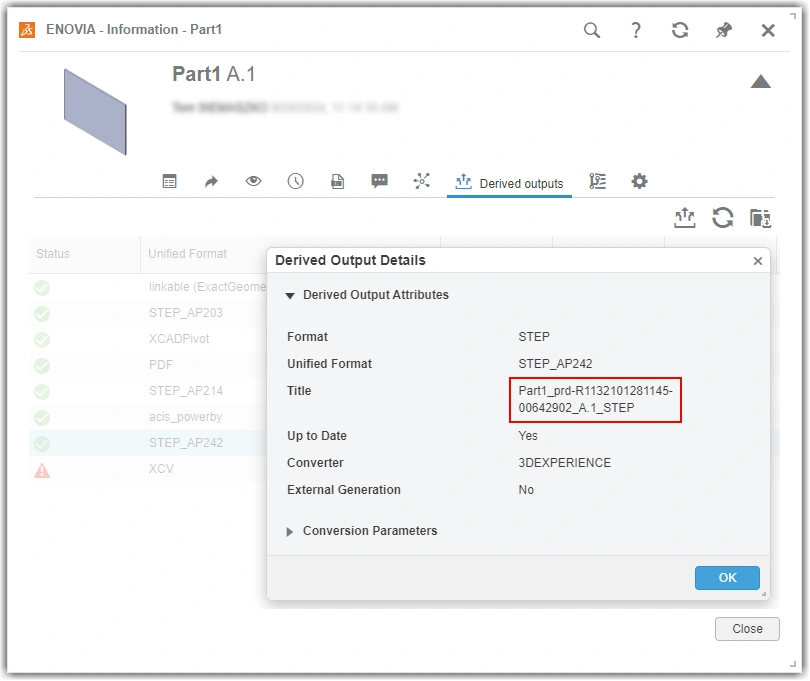Open the properties table tab icon
This screenshot has height=681, width=810.
click(169, 181)
